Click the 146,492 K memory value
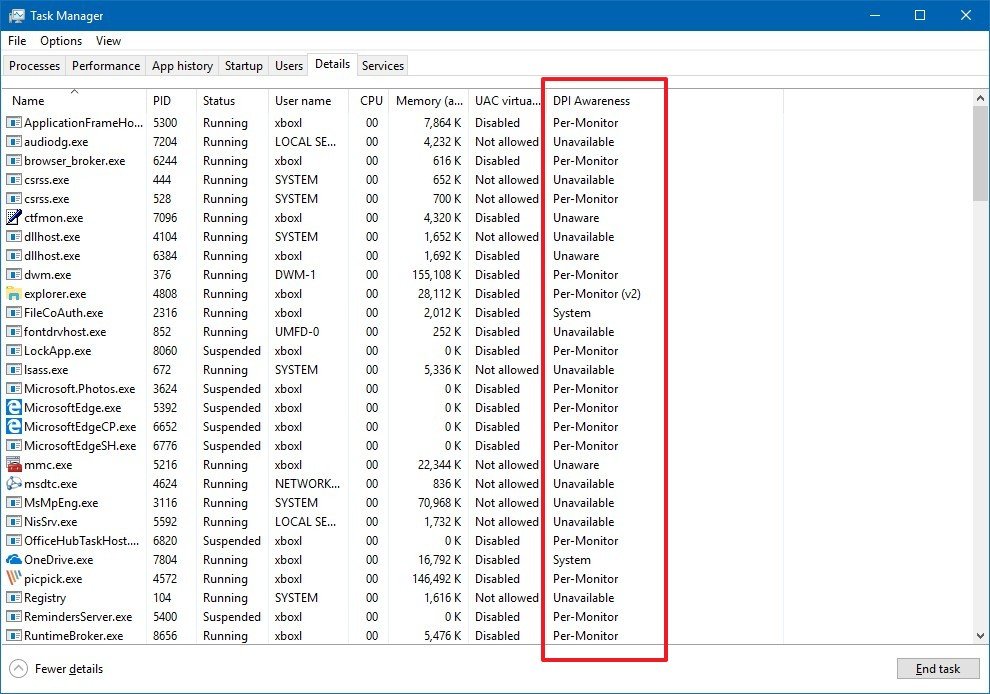This screenshot has height=694, width=990. (x=436, y=578)
